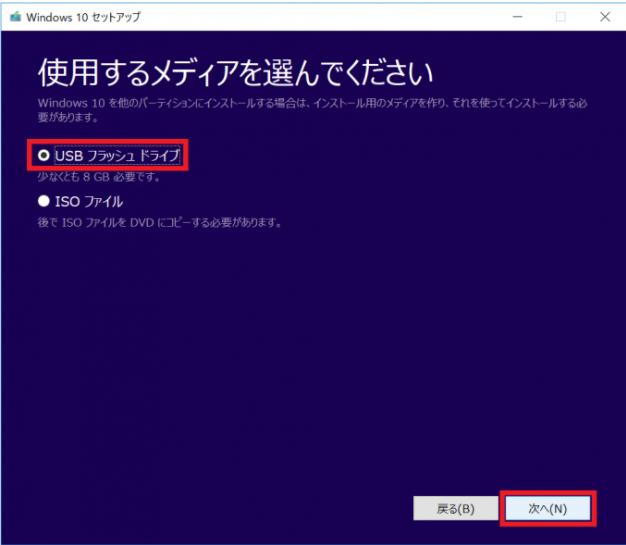The image size is (626, 545).
Task: Close the Windows 10 セットアップ window
Action: (605, 17)
